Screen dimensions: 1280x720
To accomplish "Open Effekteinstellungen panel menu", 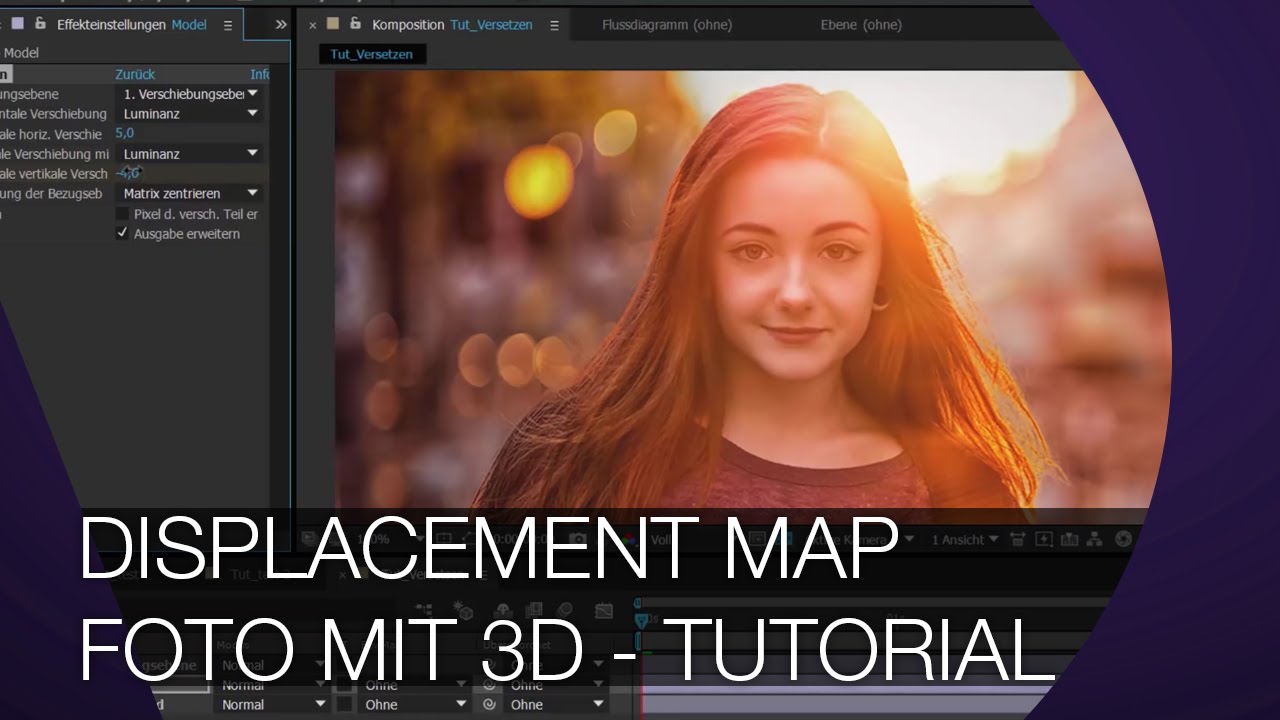I will click(227, 25).
